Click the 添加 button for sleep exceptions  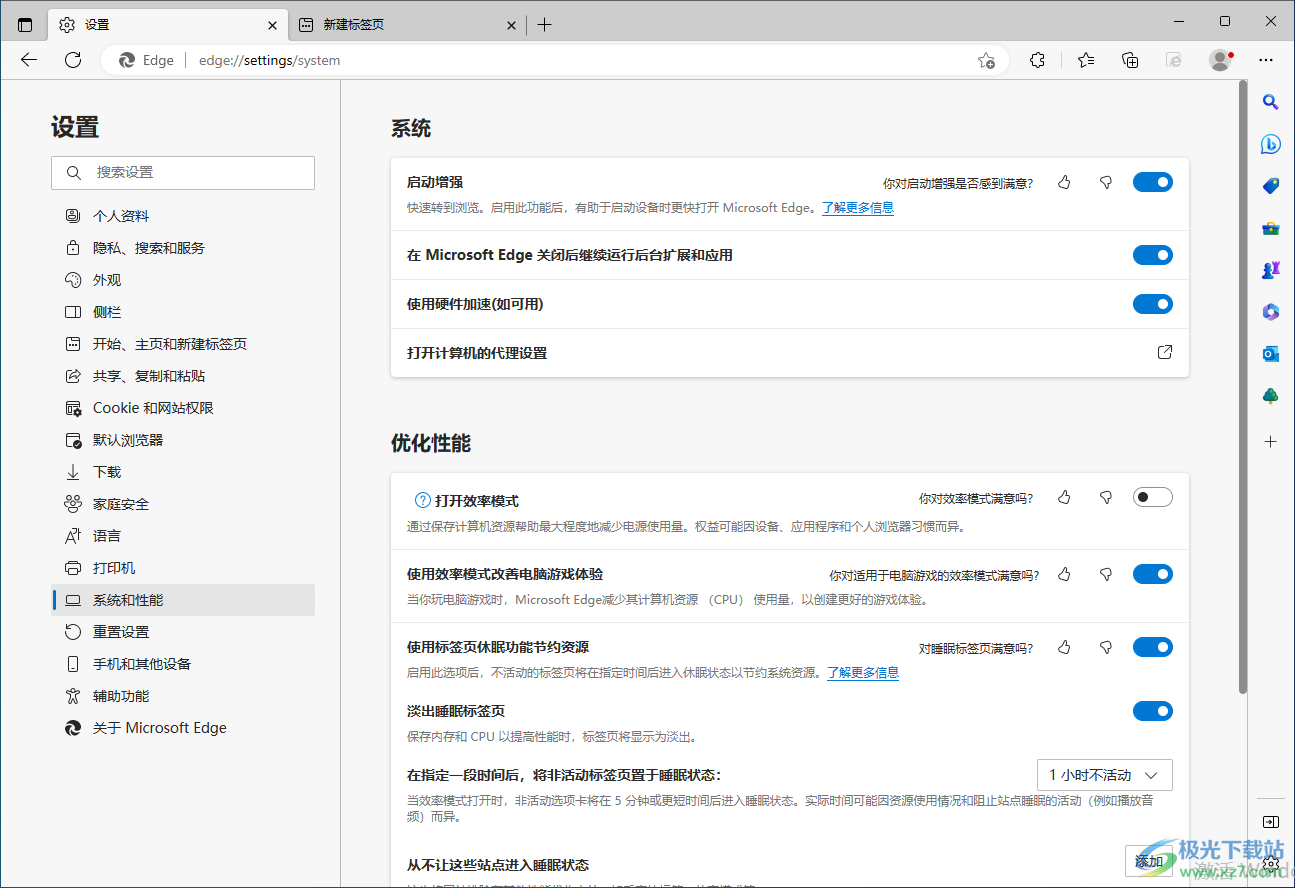pos(1149,861)
